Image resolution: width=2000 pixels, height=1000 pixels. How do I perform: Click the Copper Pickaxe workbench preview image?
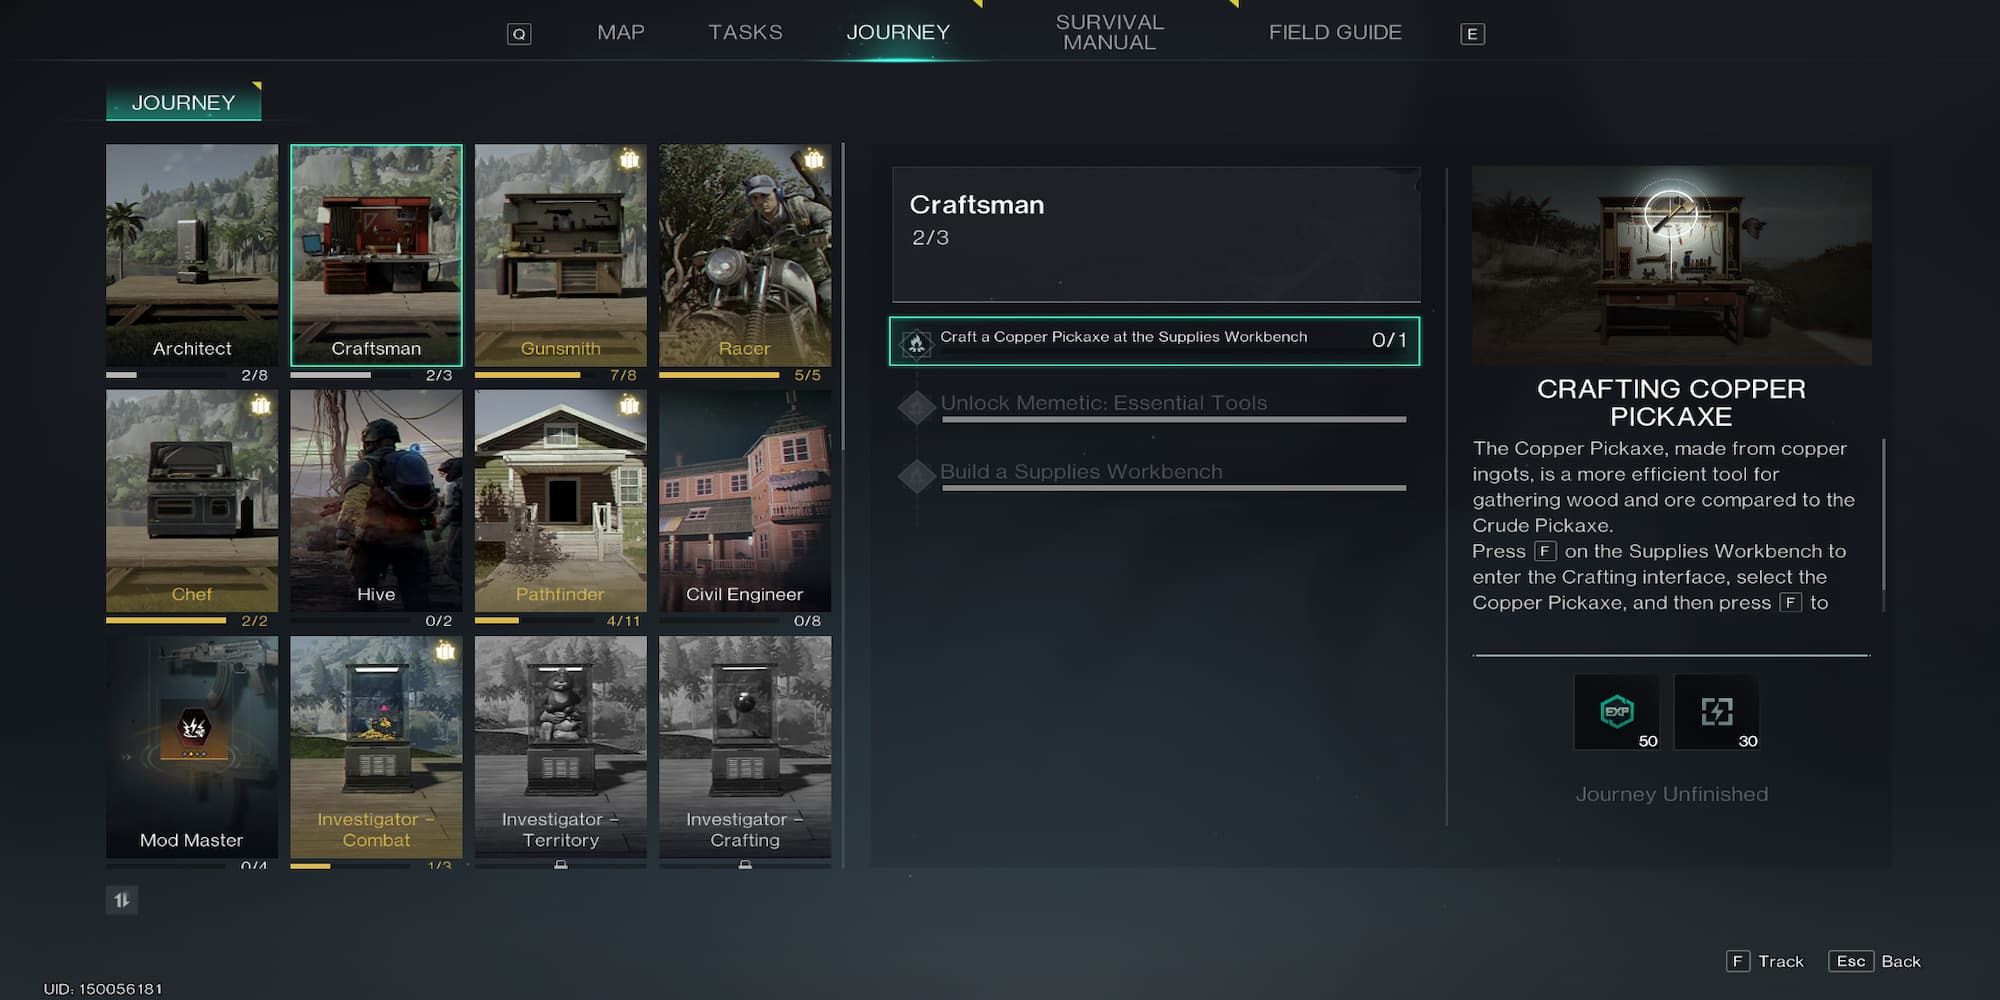1671,265
